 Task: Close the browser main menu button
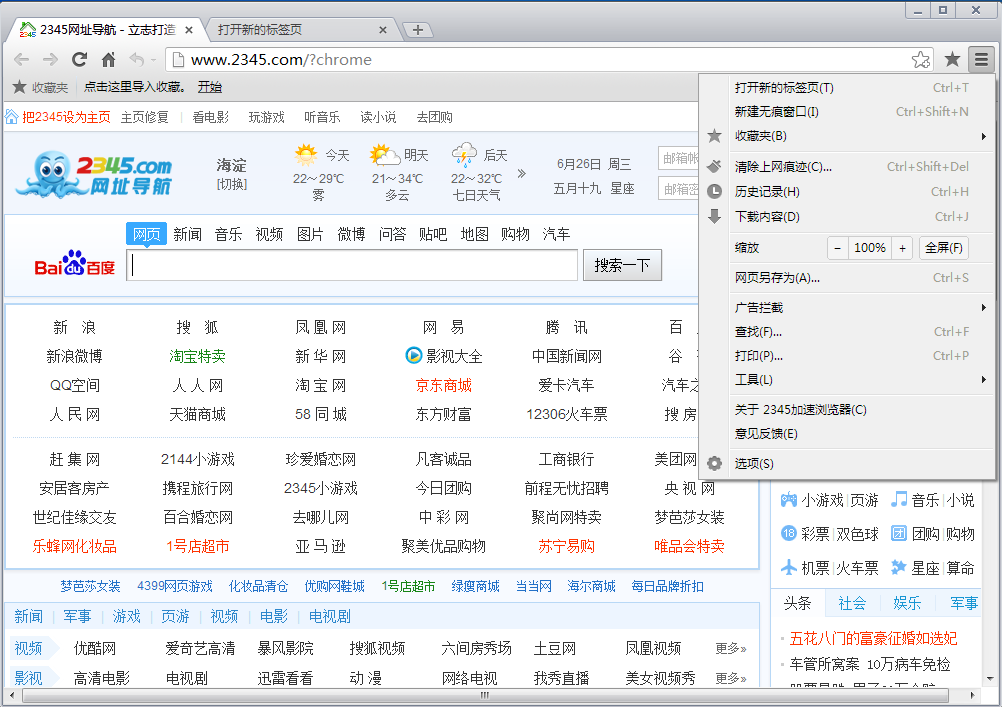pos(981,59)
